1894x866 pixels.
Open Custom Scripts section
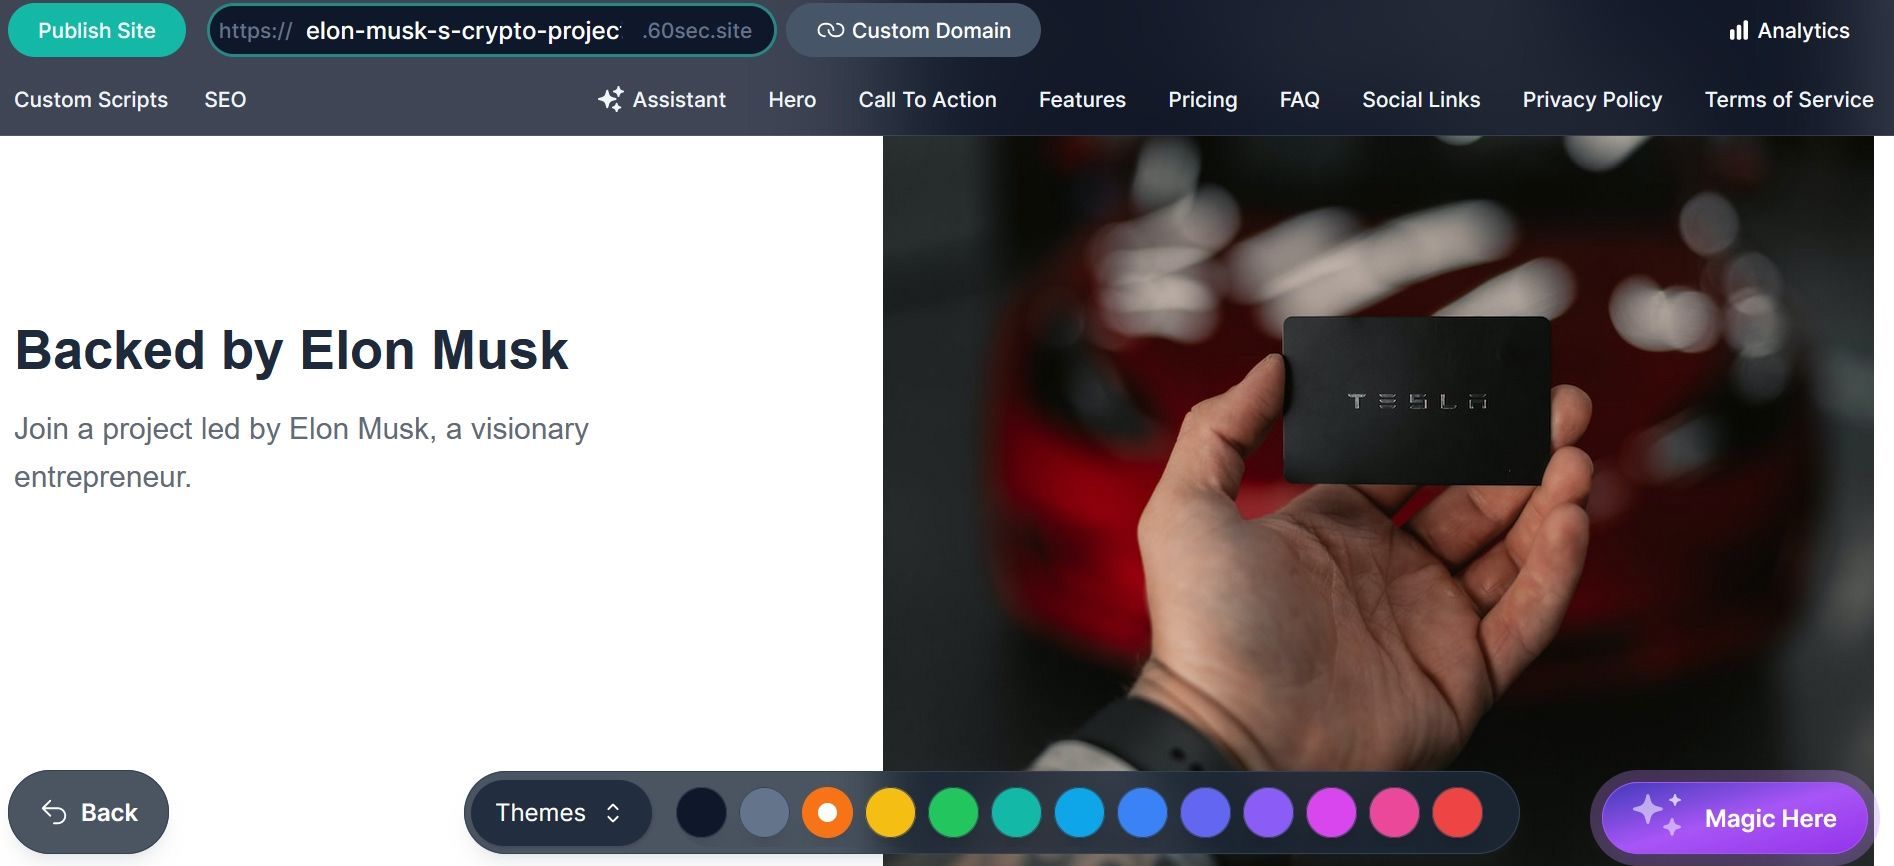point(91,99)
